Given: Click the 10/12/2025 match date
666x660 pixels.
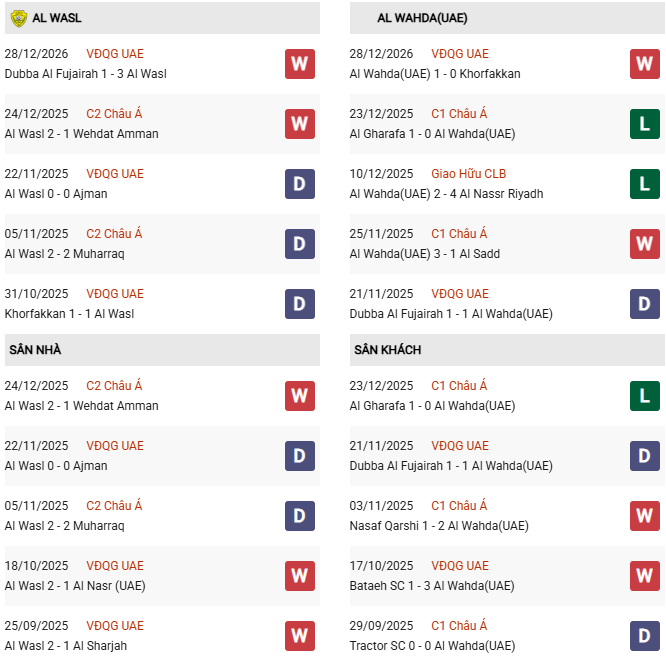Looking at the screenshot, I should (x=381, y=174).
